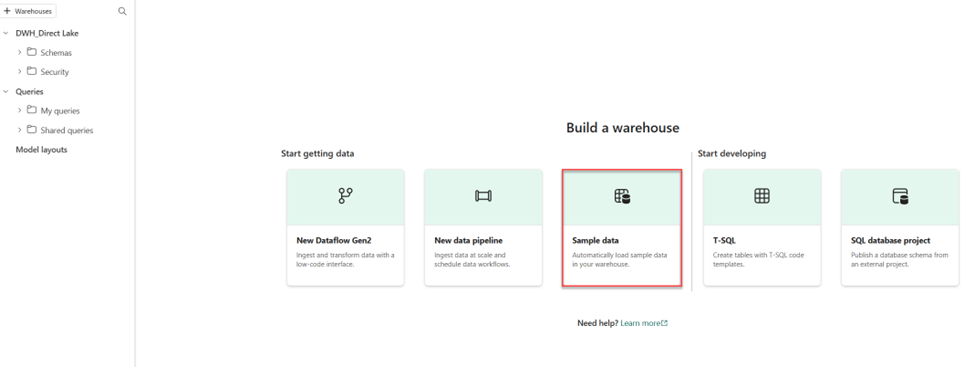Screen dimensions: 975x367
Task: Select the Security tree item label
Action: click(55, 72)
